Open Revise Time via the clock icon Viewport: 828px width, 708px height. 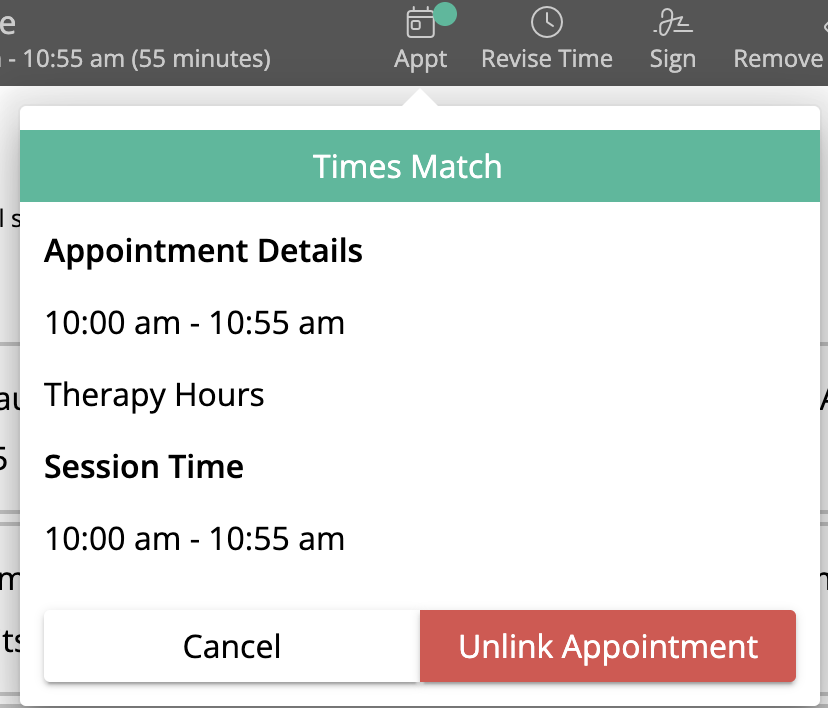point(547,22)
